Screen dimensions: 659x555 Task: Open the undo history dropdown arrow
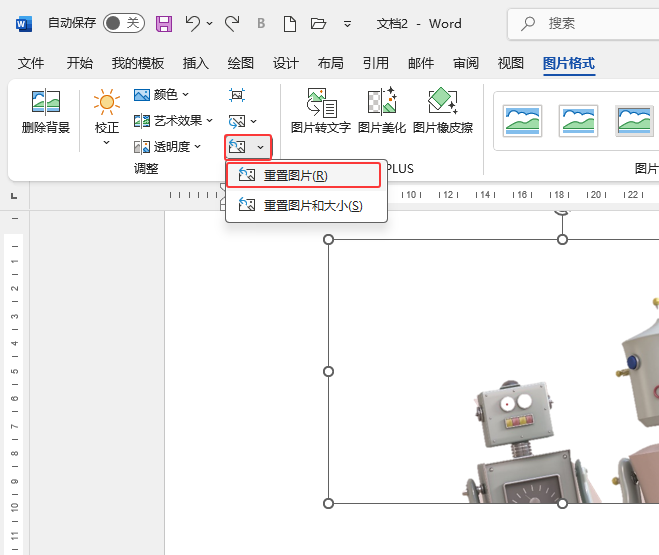coord(209,24)
